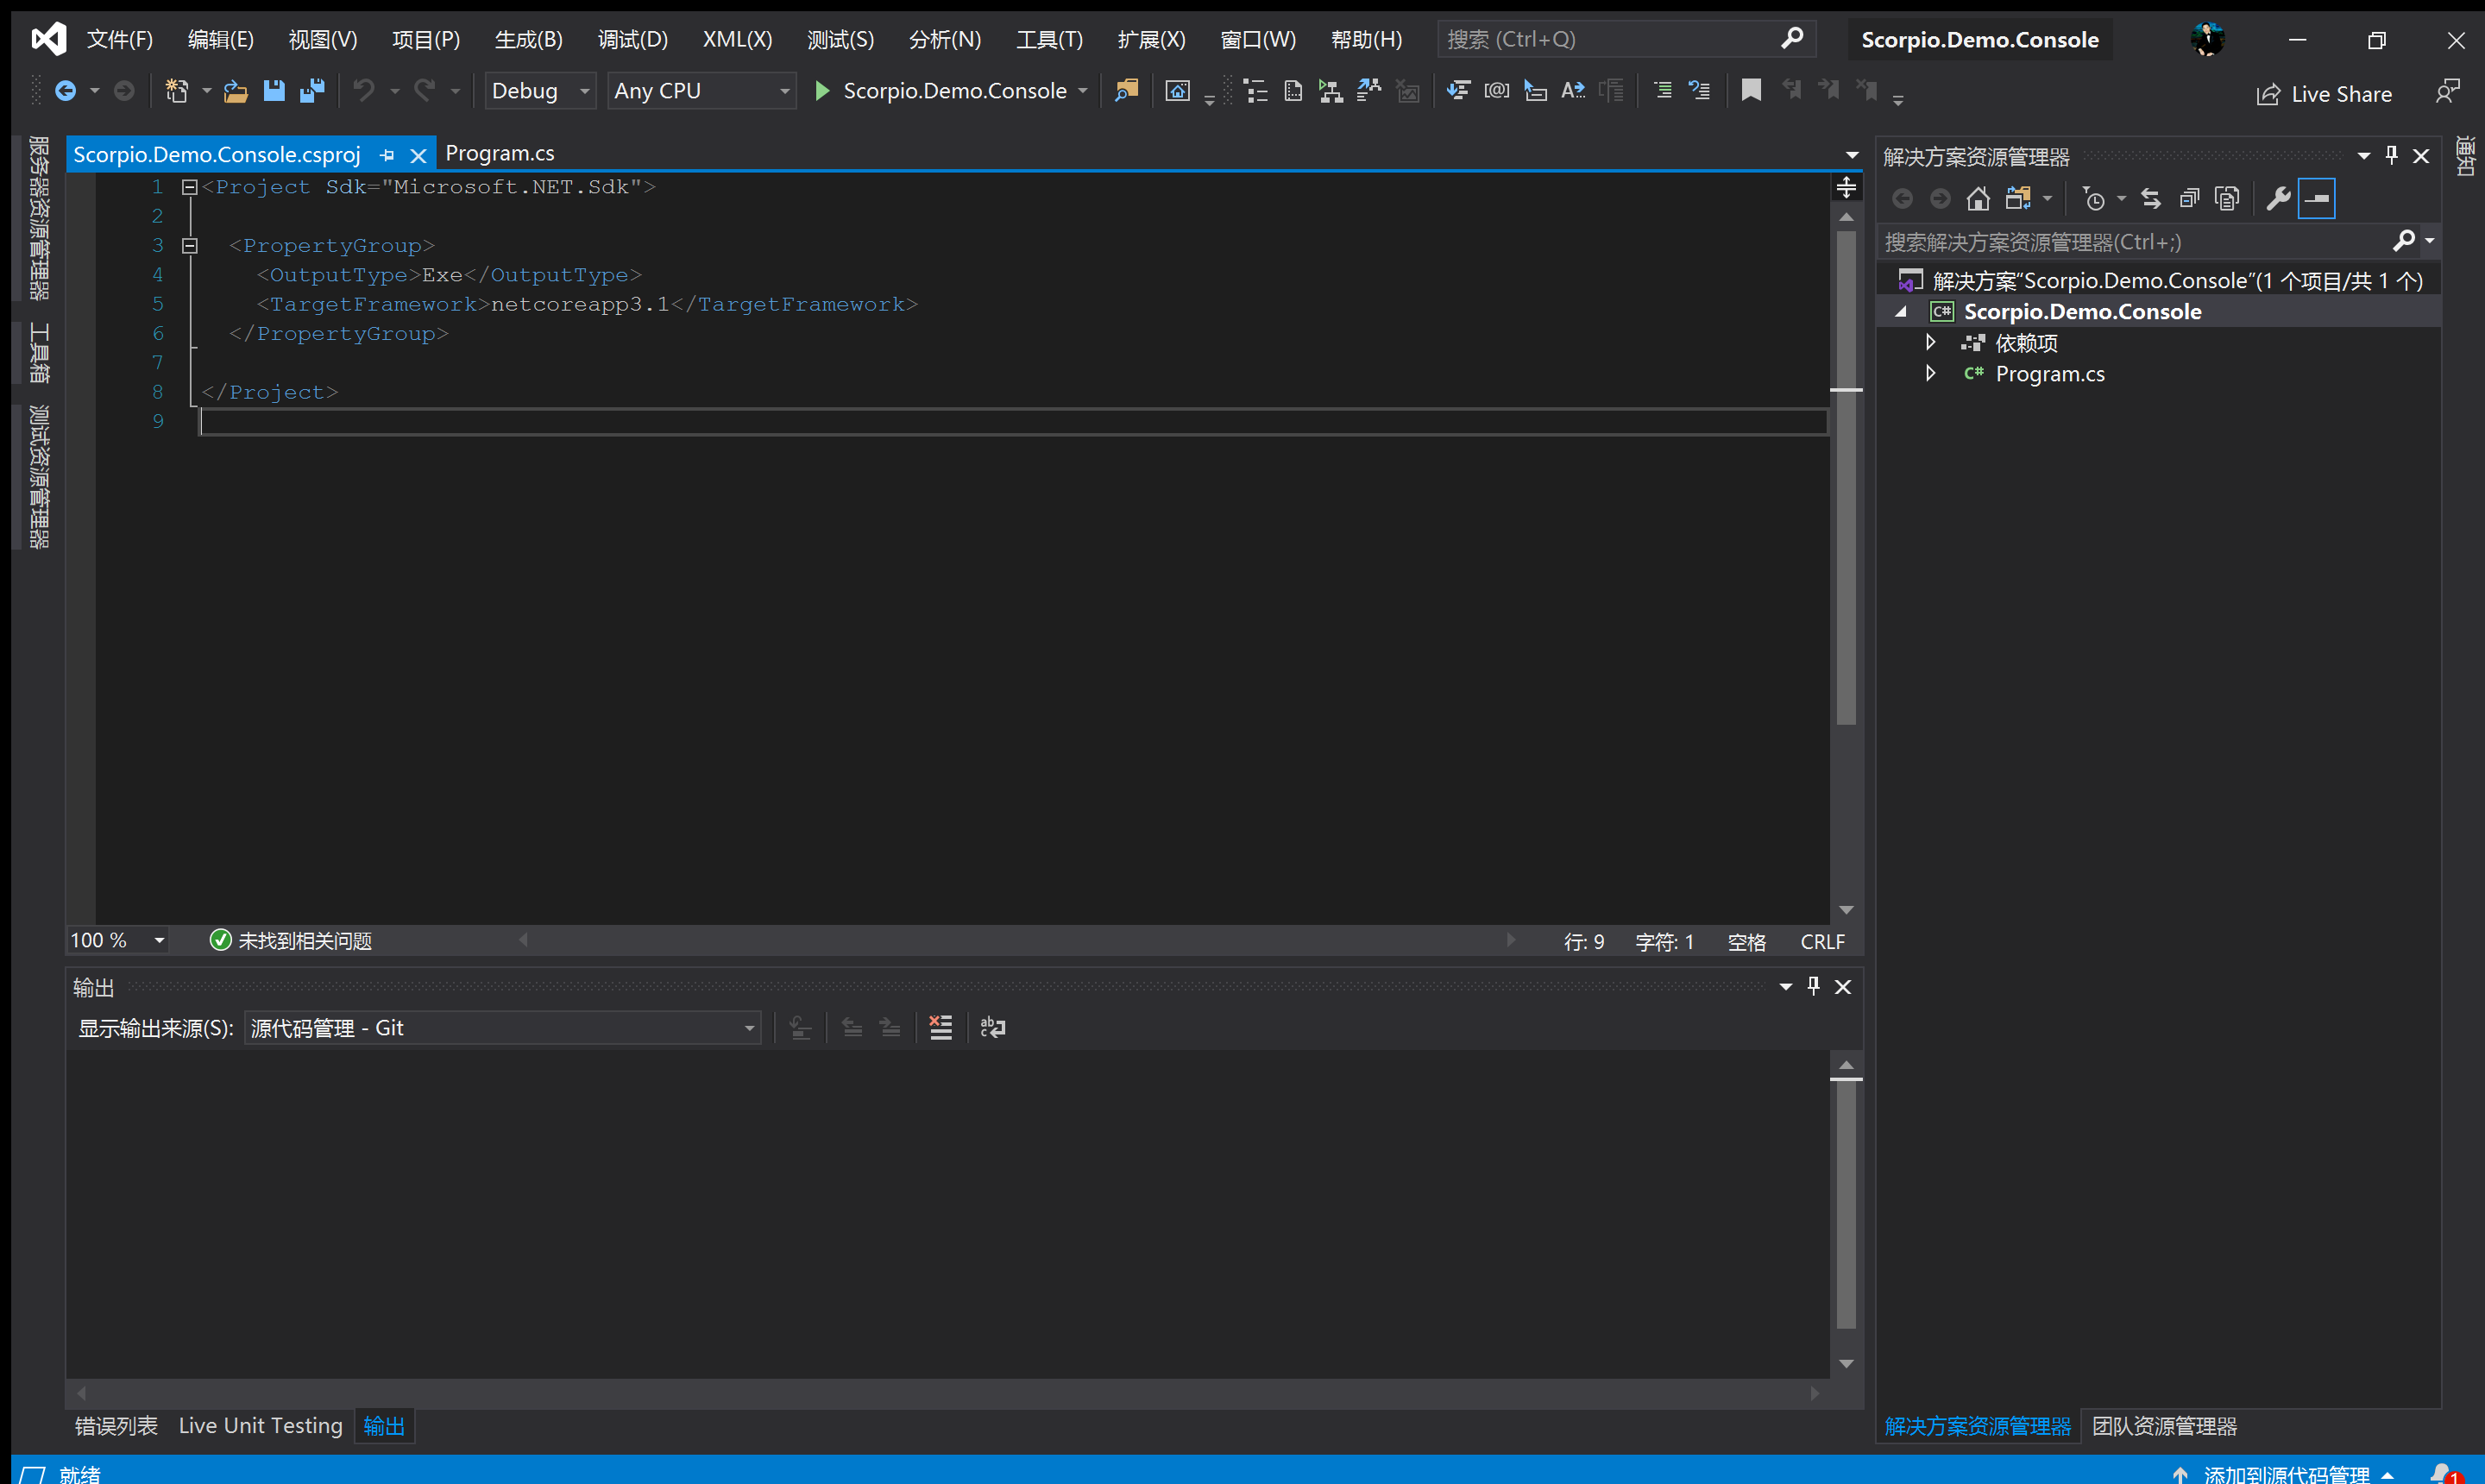The image size is (2485, 1484).
Task: Toggle word wrap in the Output panel
Action: point(993,1028)
